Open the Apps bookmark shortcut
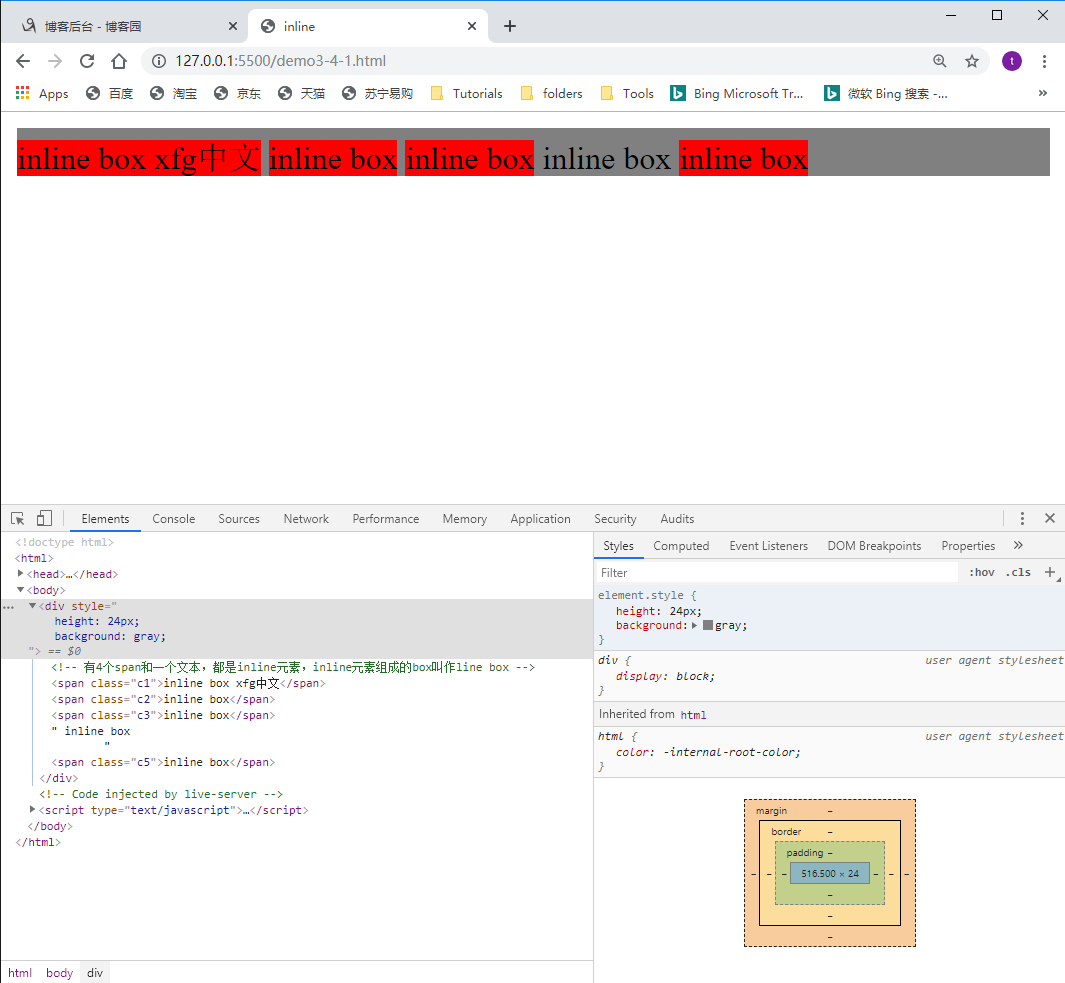 coord(42,94)
